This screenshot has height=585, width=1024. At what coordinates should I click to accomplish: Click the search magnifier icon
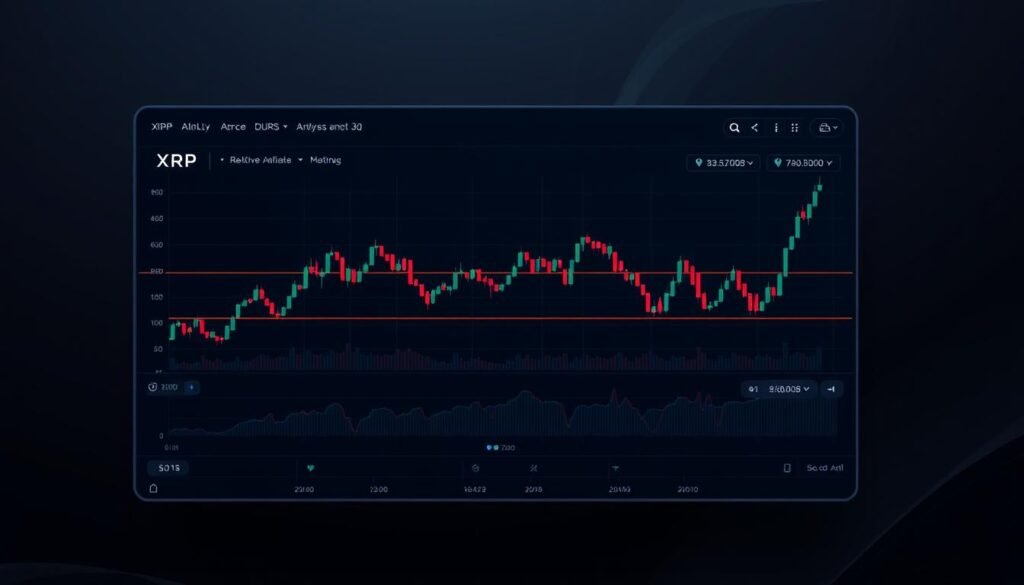click(x=735, y=128)
